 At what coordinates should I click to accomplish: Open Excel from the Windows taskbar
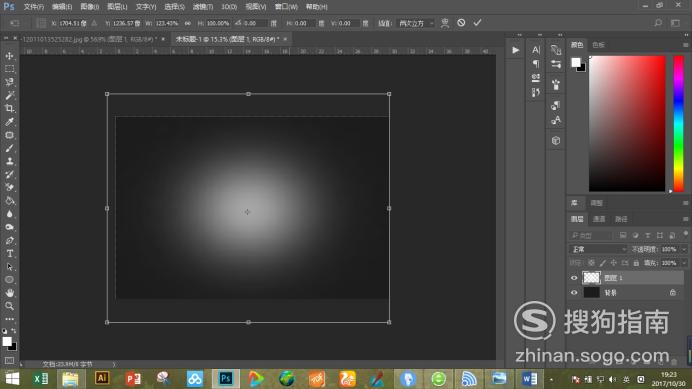pyautogui.click(x=41, y=379)
